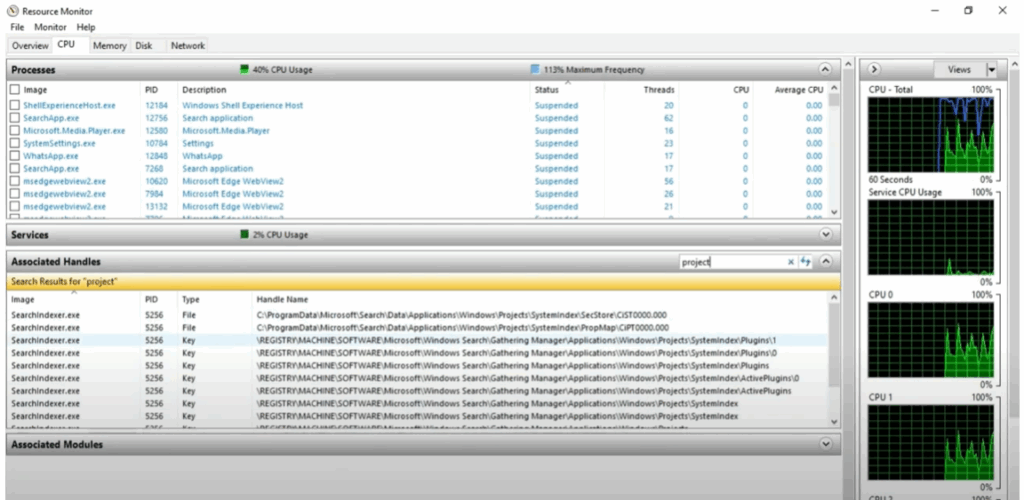Check the Microsoft.Media.Player.exe checkbox
The width and height of the screenshot is (1024, 500).
click(x=15, y=131)
